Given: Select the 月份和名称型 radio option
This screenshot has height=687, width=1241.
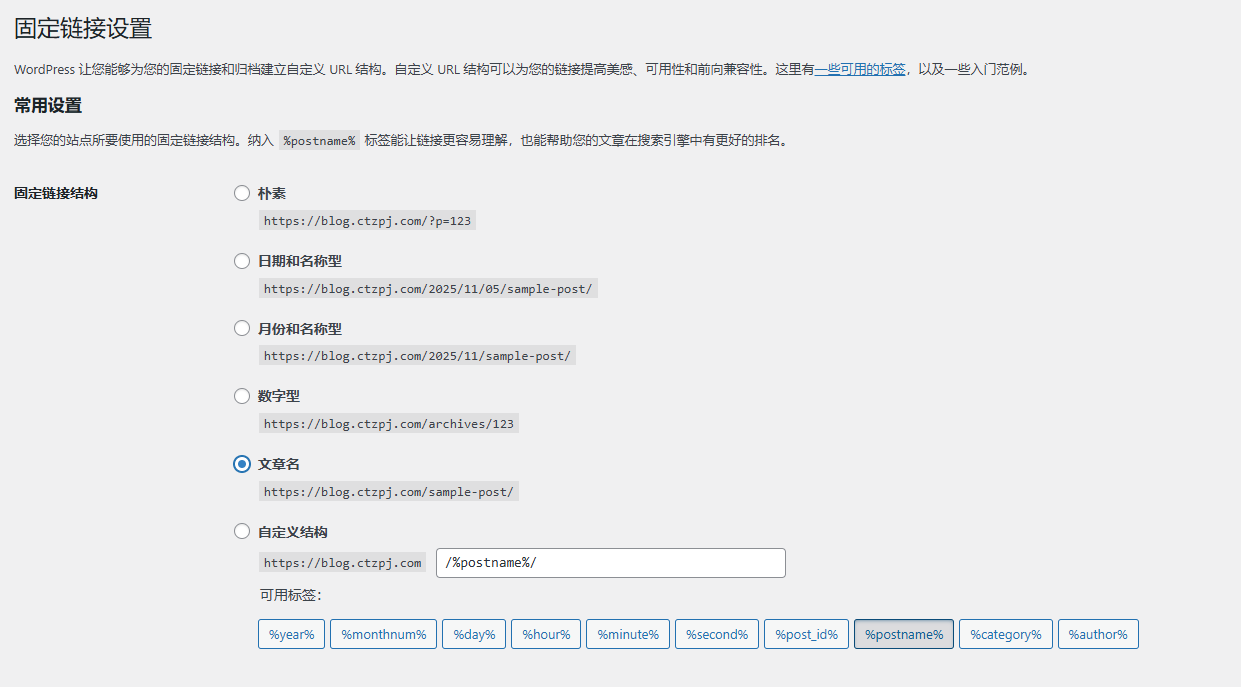Looking at the screenshot, I should [242, 328].
